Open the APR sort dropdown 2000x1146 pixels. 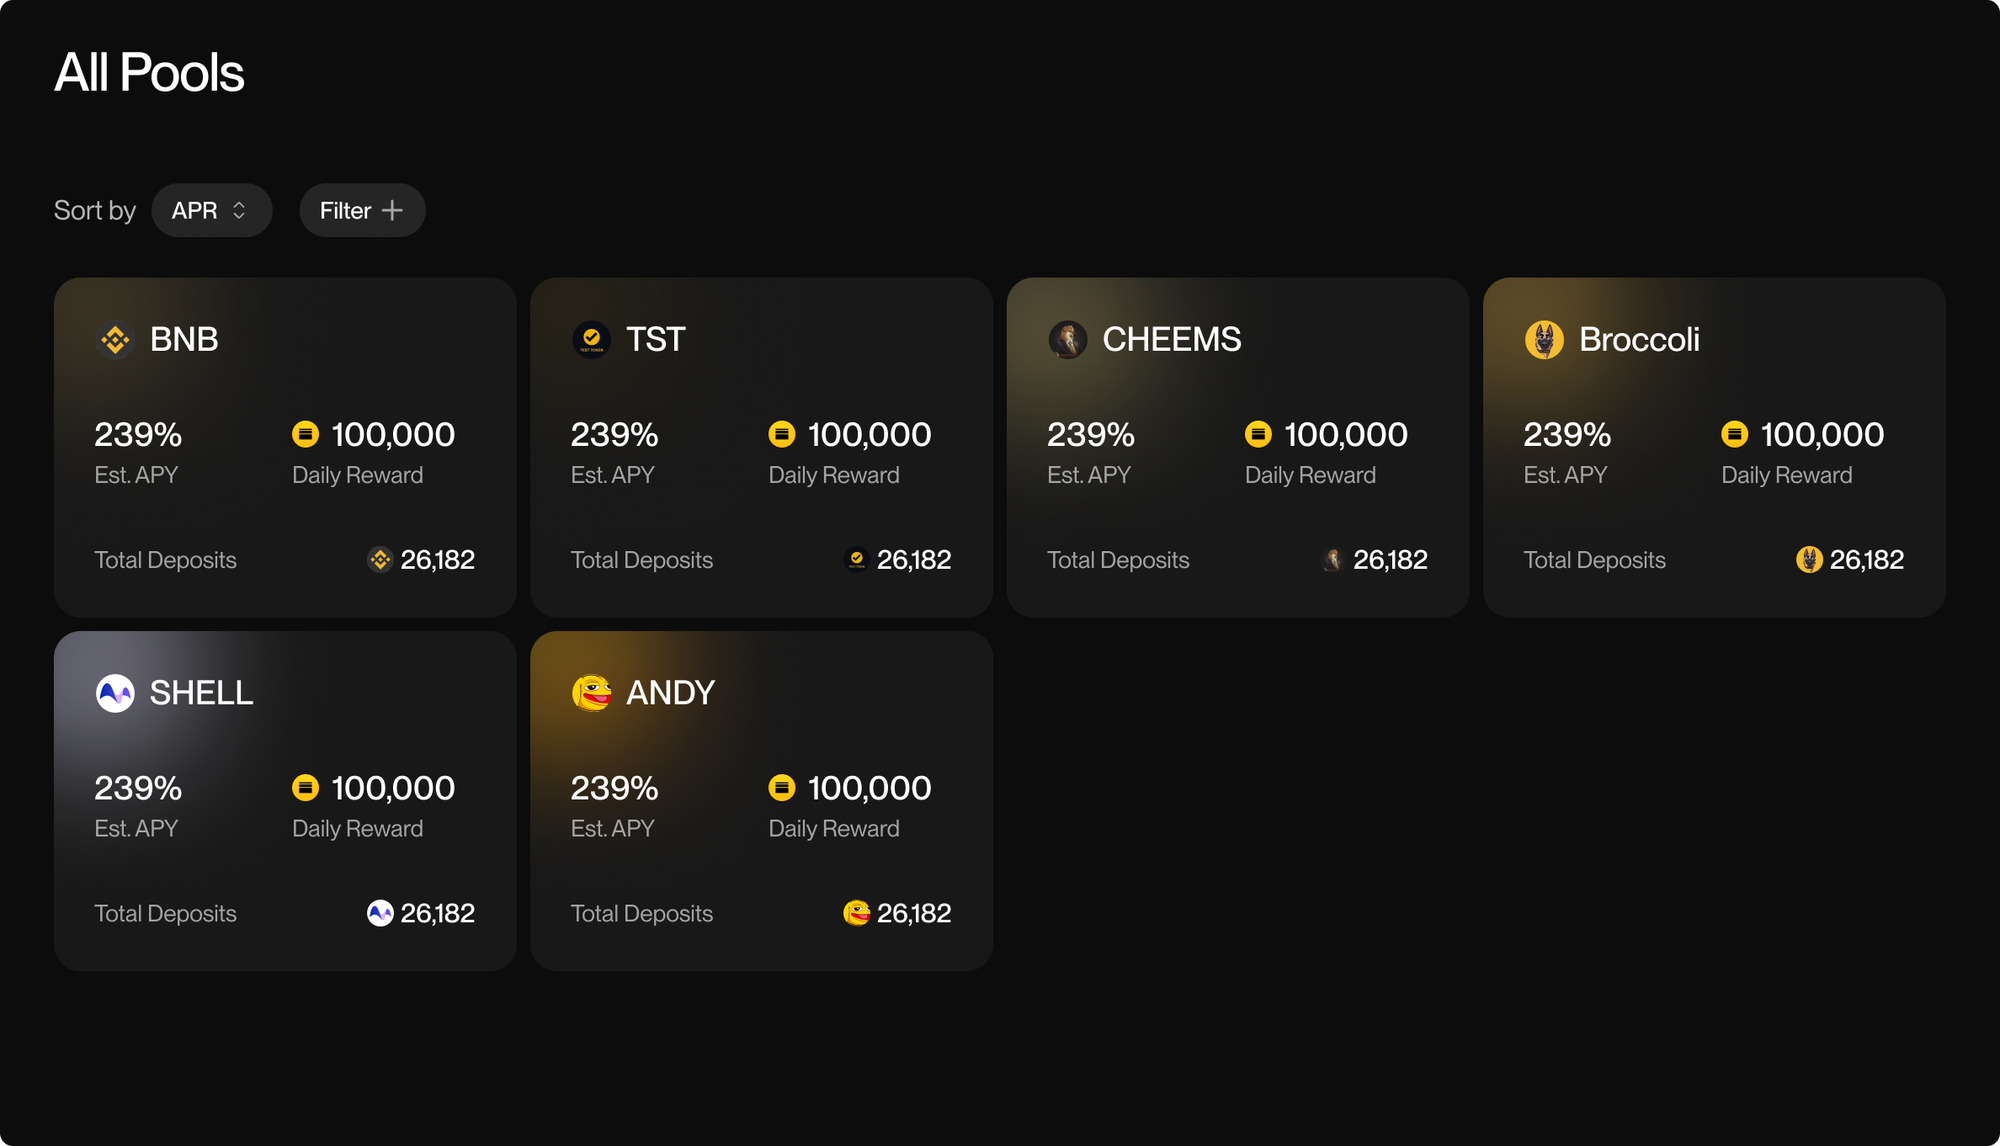[211, 210]
